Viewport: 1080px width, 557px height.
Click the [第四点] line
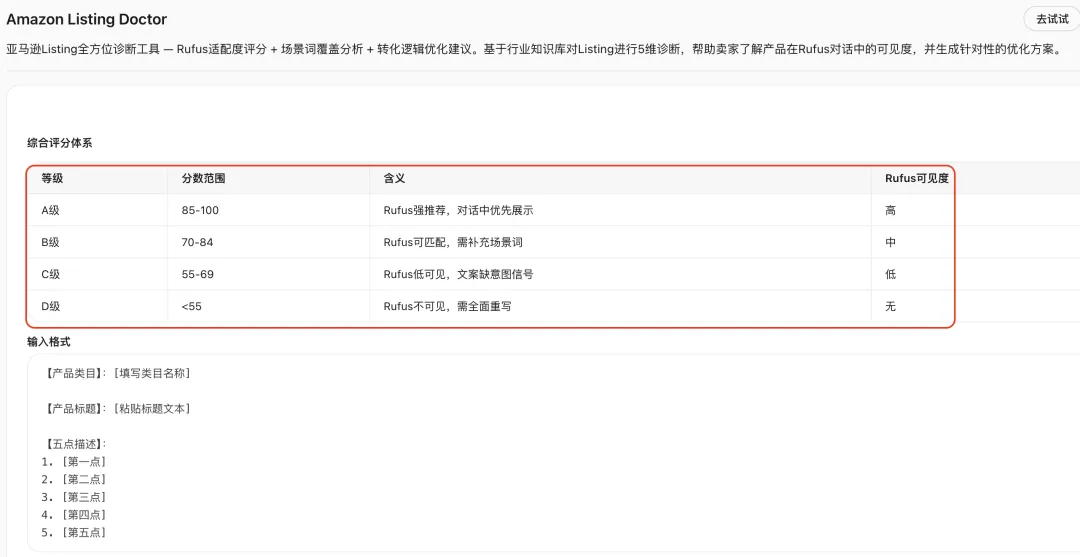73,514
